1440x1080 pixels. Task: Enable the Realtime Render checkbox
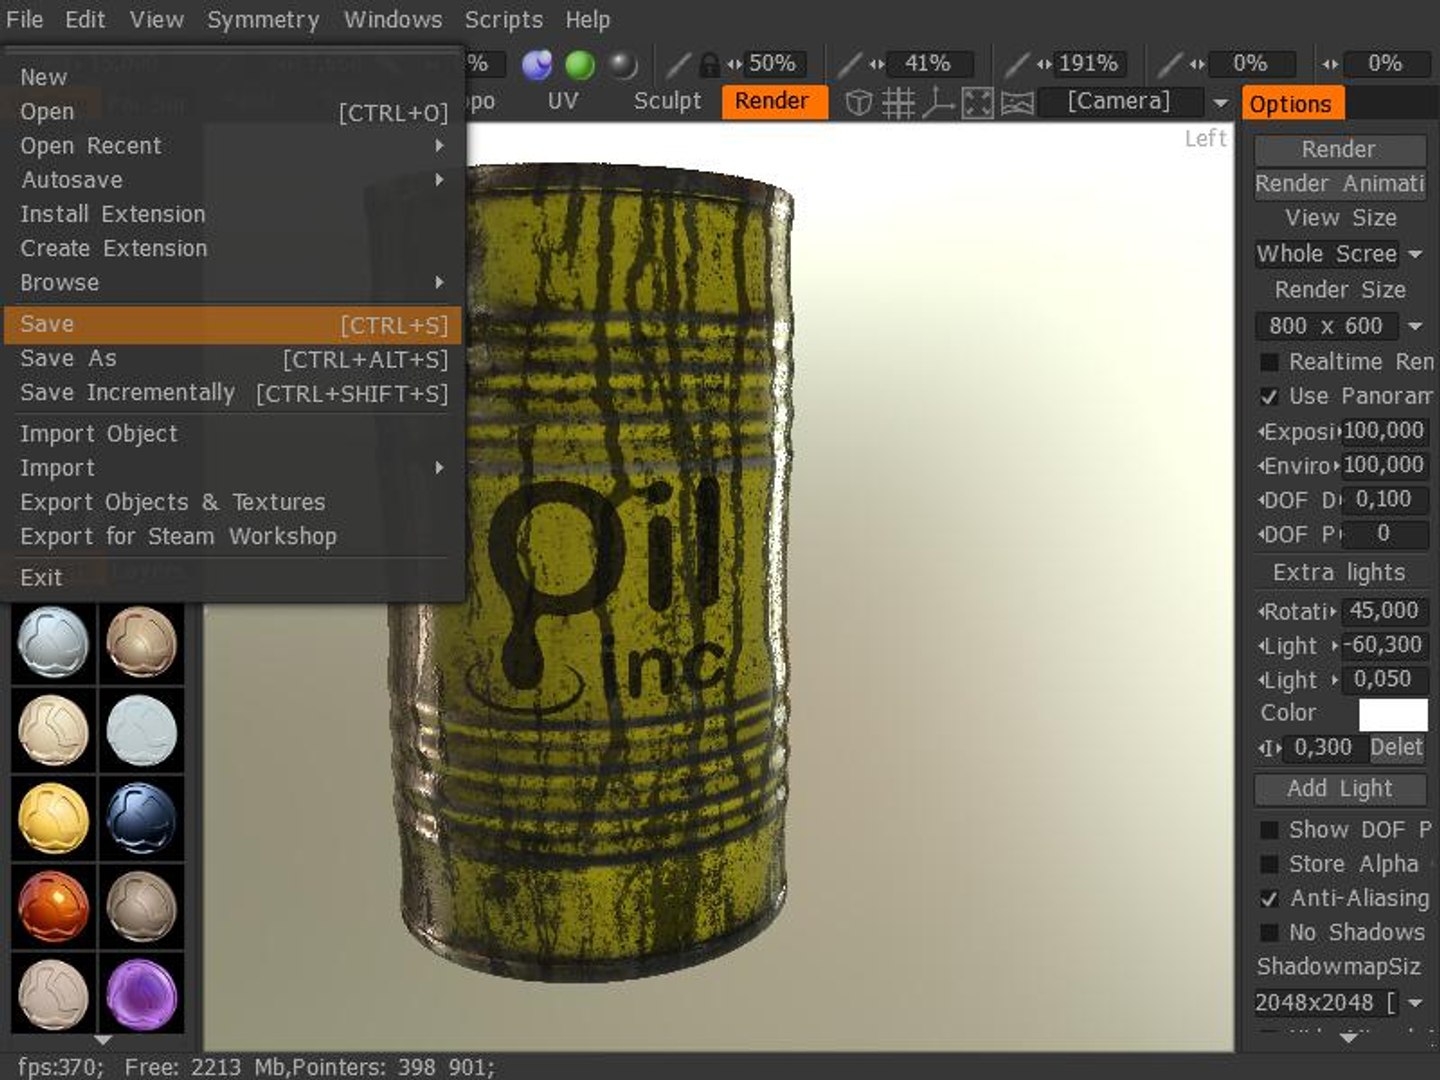pyautogui.click(x=1269, y=362)
